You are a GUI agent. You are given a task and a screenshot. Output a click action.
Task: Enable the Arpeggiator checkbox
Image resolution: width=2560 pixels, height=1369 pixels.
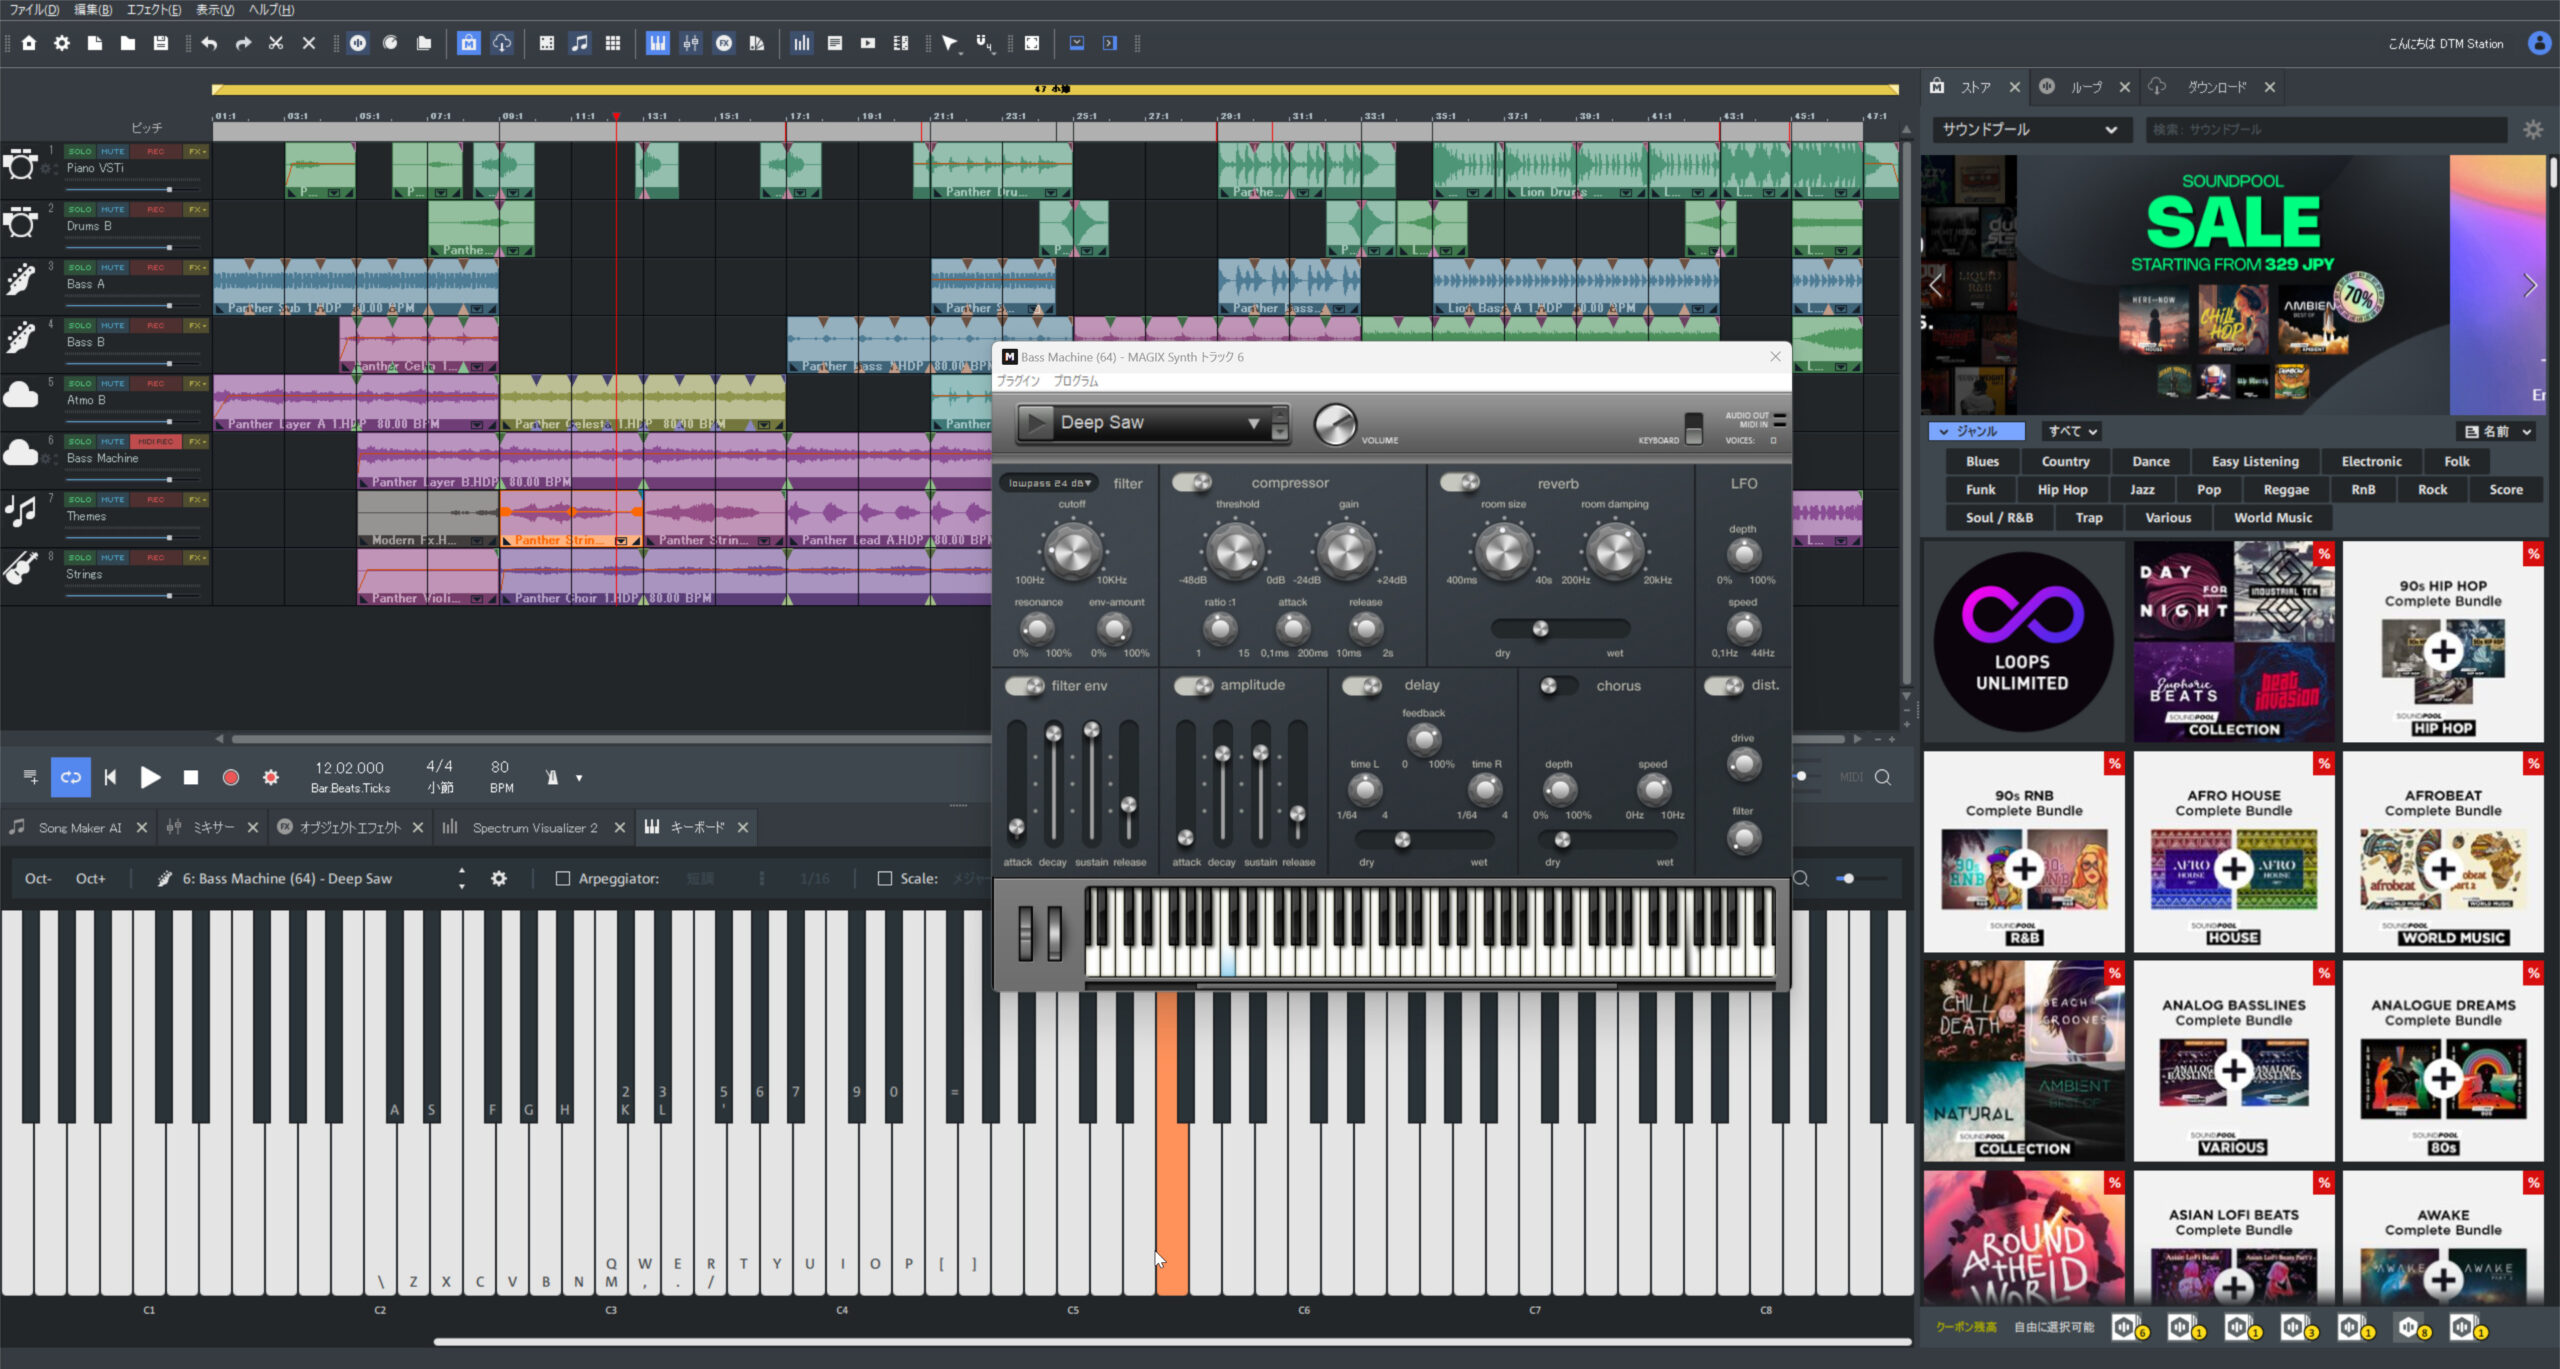[563, 878]
